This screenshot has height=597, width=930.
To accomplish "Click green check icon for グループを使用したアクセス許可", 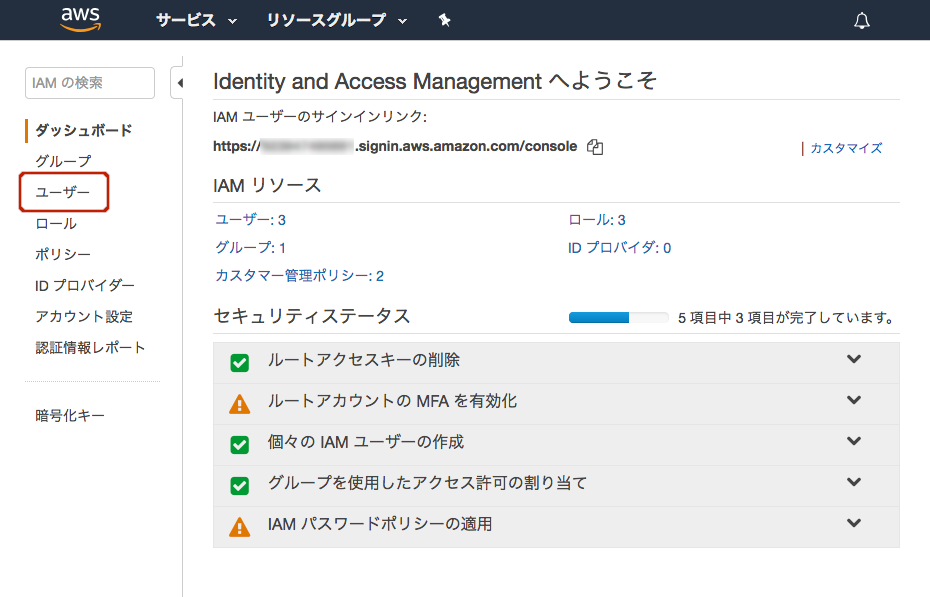I will click(240, 486).
